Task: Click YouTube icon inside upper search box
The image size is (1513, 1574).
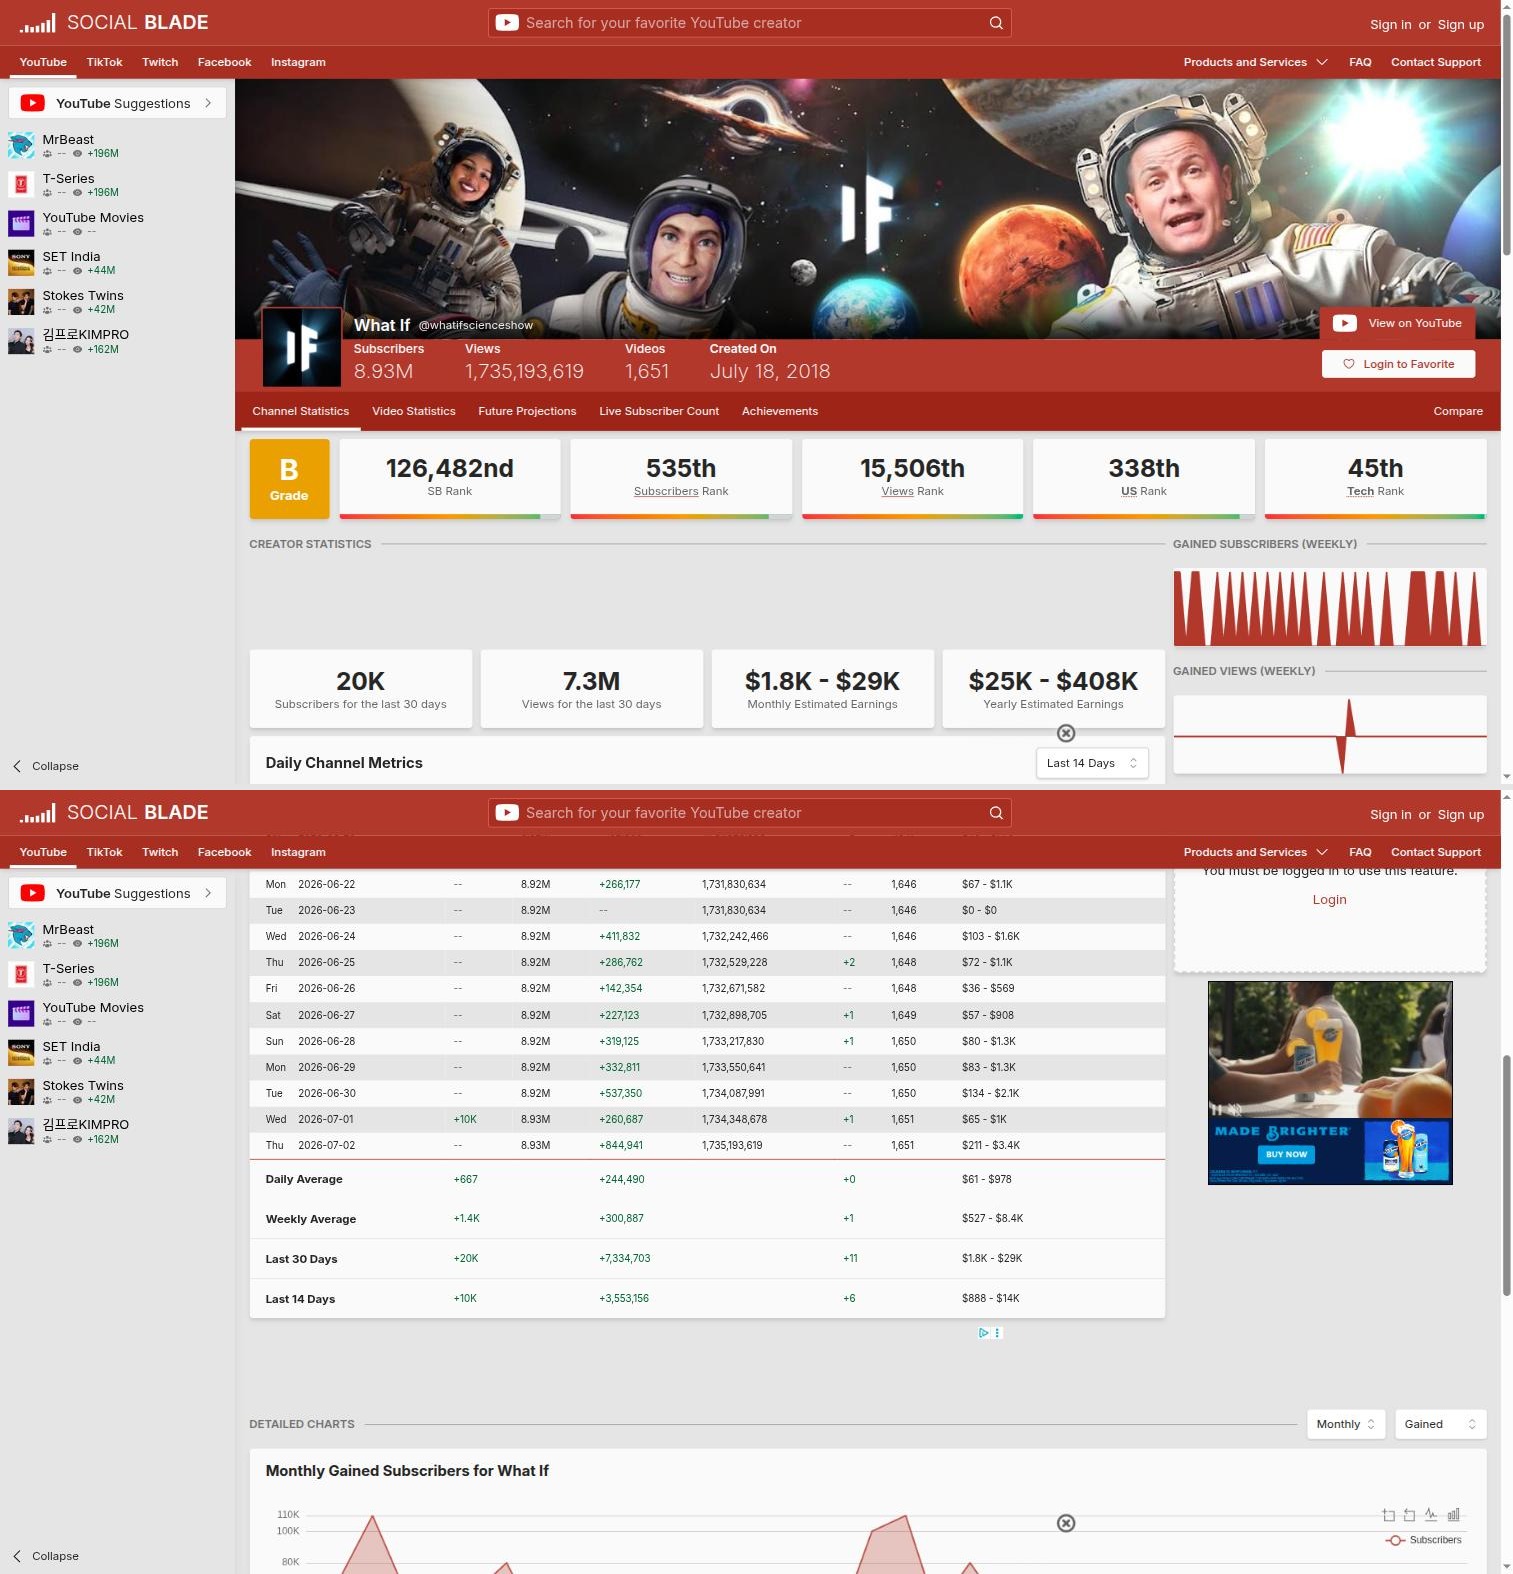Action: click(507, 23)
